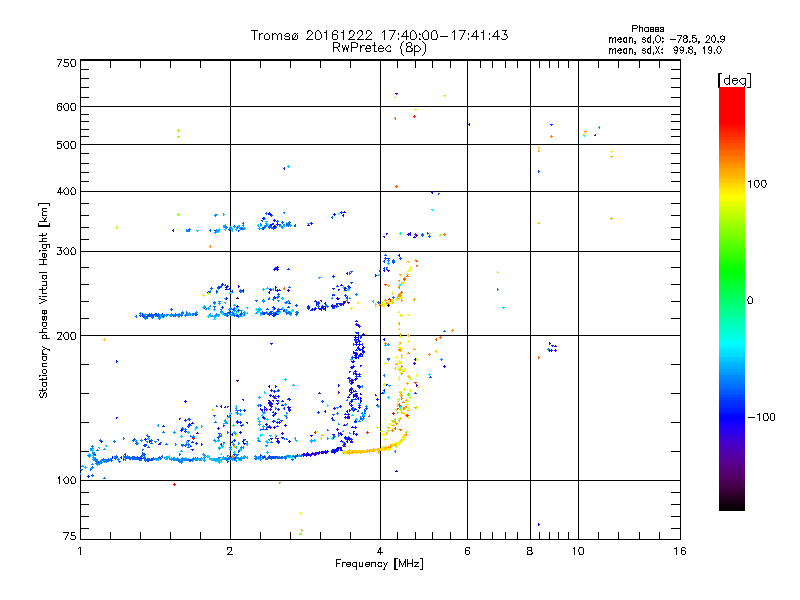800x600 pixels.
Task: Click the x-axis '16' tick label
Action: pos(680,551)
